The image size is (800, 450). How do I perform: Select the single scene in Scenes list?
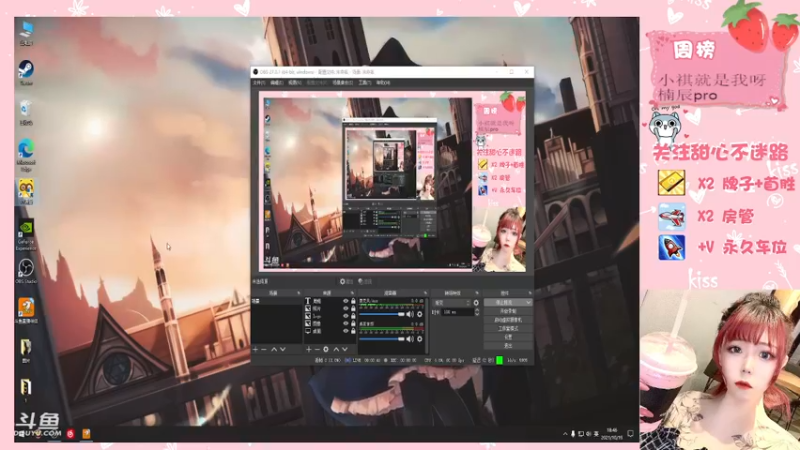click(x=277, y=301)
